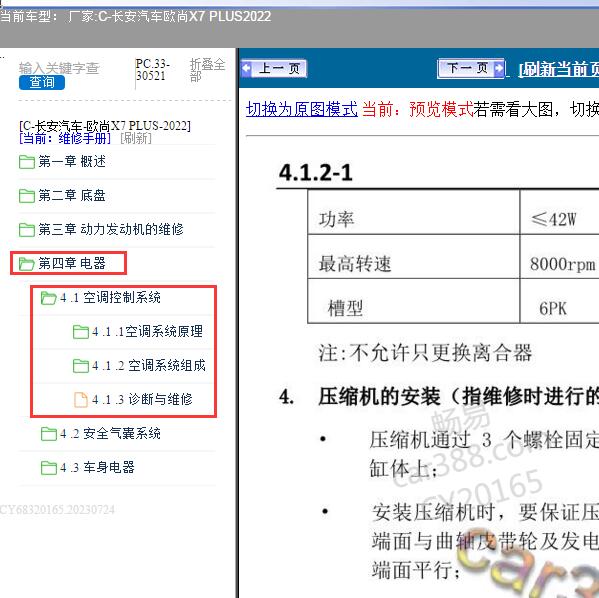Click folder icon of 4.2 安全气囊系统
Viewport: 599px width, 598px height.
pyautogui.click(x=49, y=434)
